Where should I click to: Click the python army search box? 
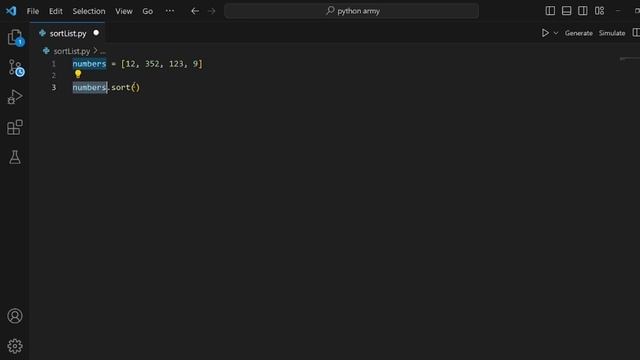pos(351,11)
